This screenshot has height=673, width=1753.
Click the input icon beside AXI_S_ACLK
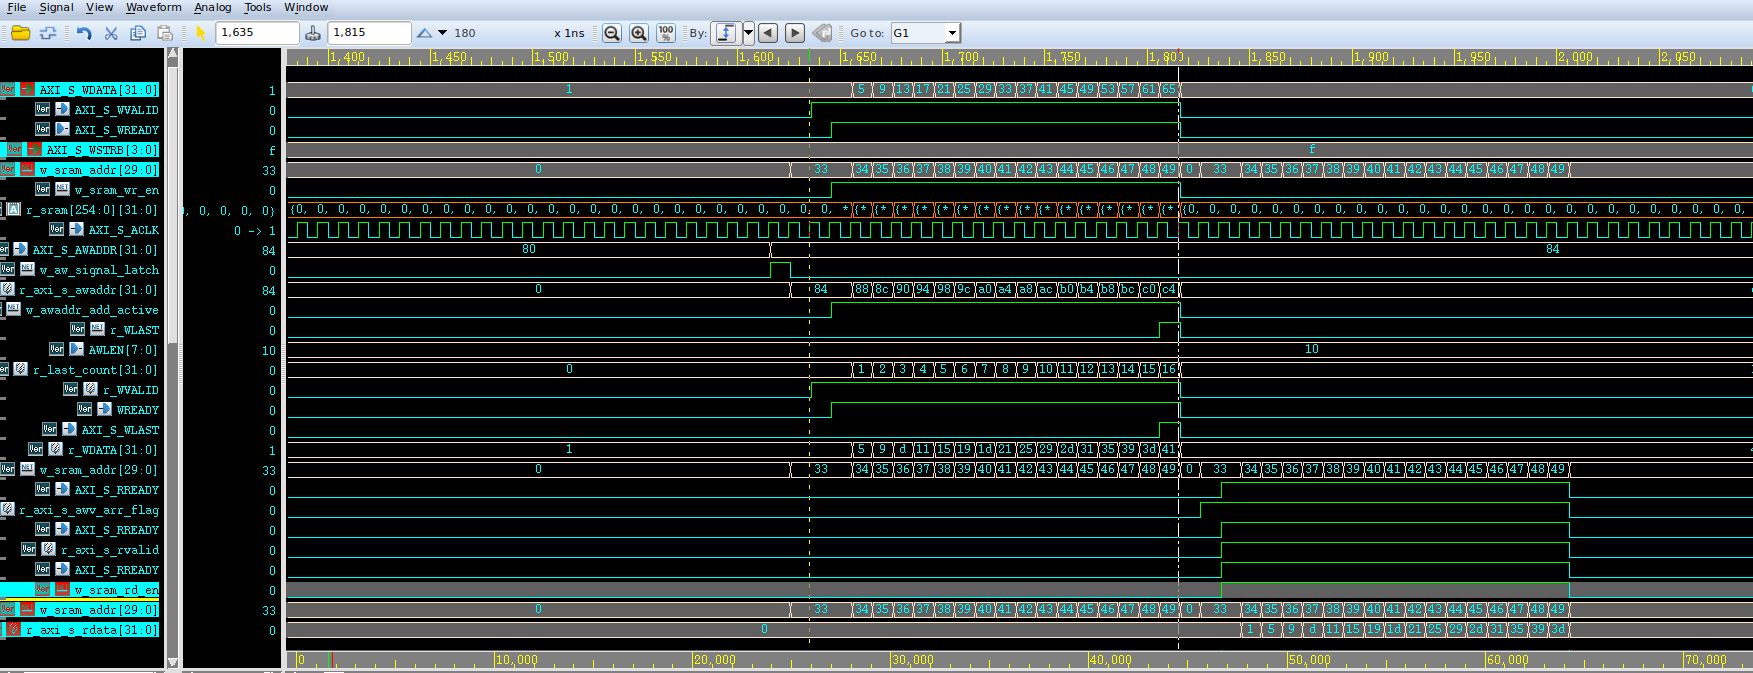click(77, 229)
